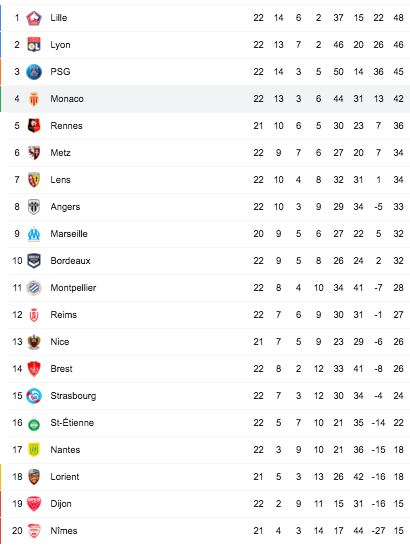Click the Strasbourg badge icon
410x555 pixels.
point(34,396)
